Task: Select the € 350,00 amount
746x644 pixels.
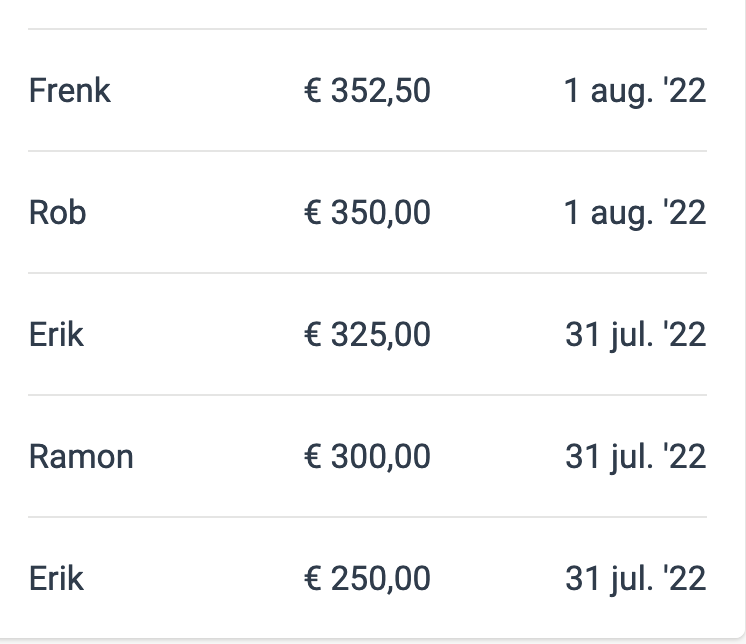Action: point(367,213)
